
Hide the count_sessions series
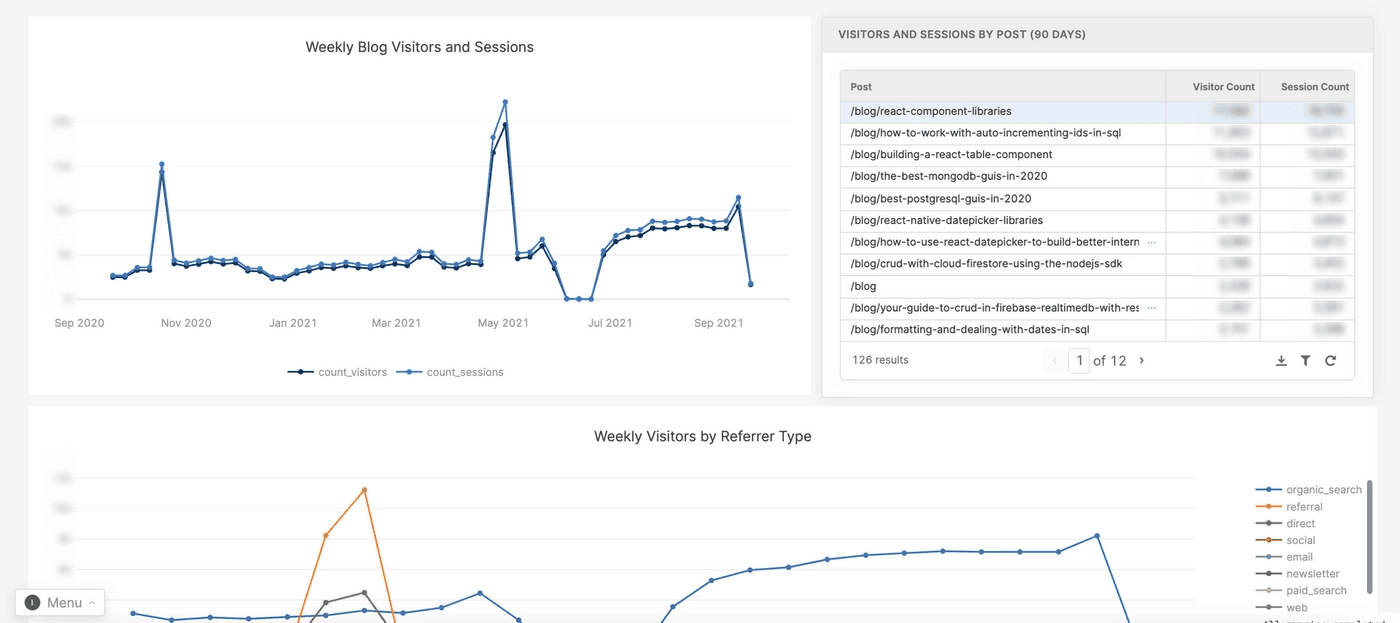click(x=465, y=371)
